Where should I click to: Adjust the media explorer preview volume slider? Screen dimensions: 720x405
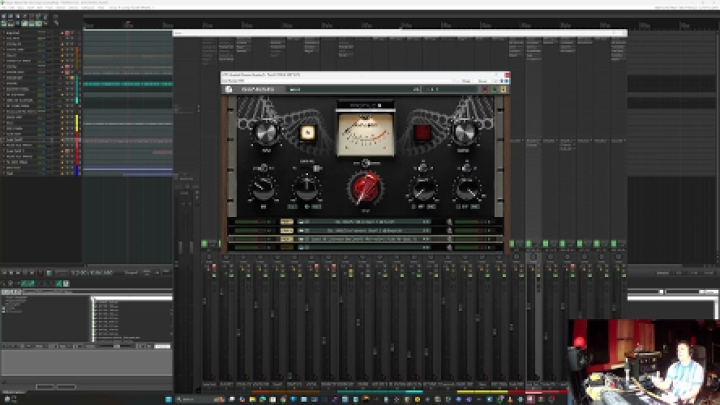click(116, 346)
